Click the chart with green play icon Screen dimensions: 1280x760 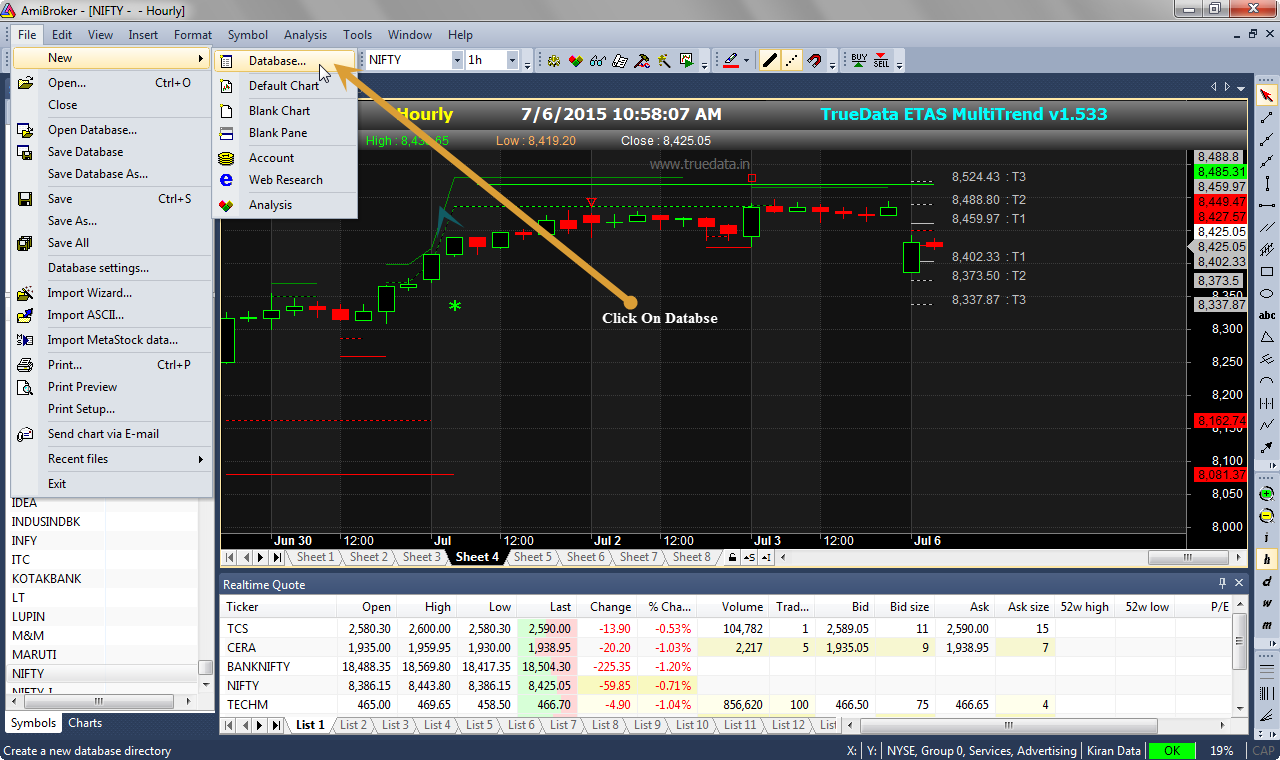[x=687, y=60]
